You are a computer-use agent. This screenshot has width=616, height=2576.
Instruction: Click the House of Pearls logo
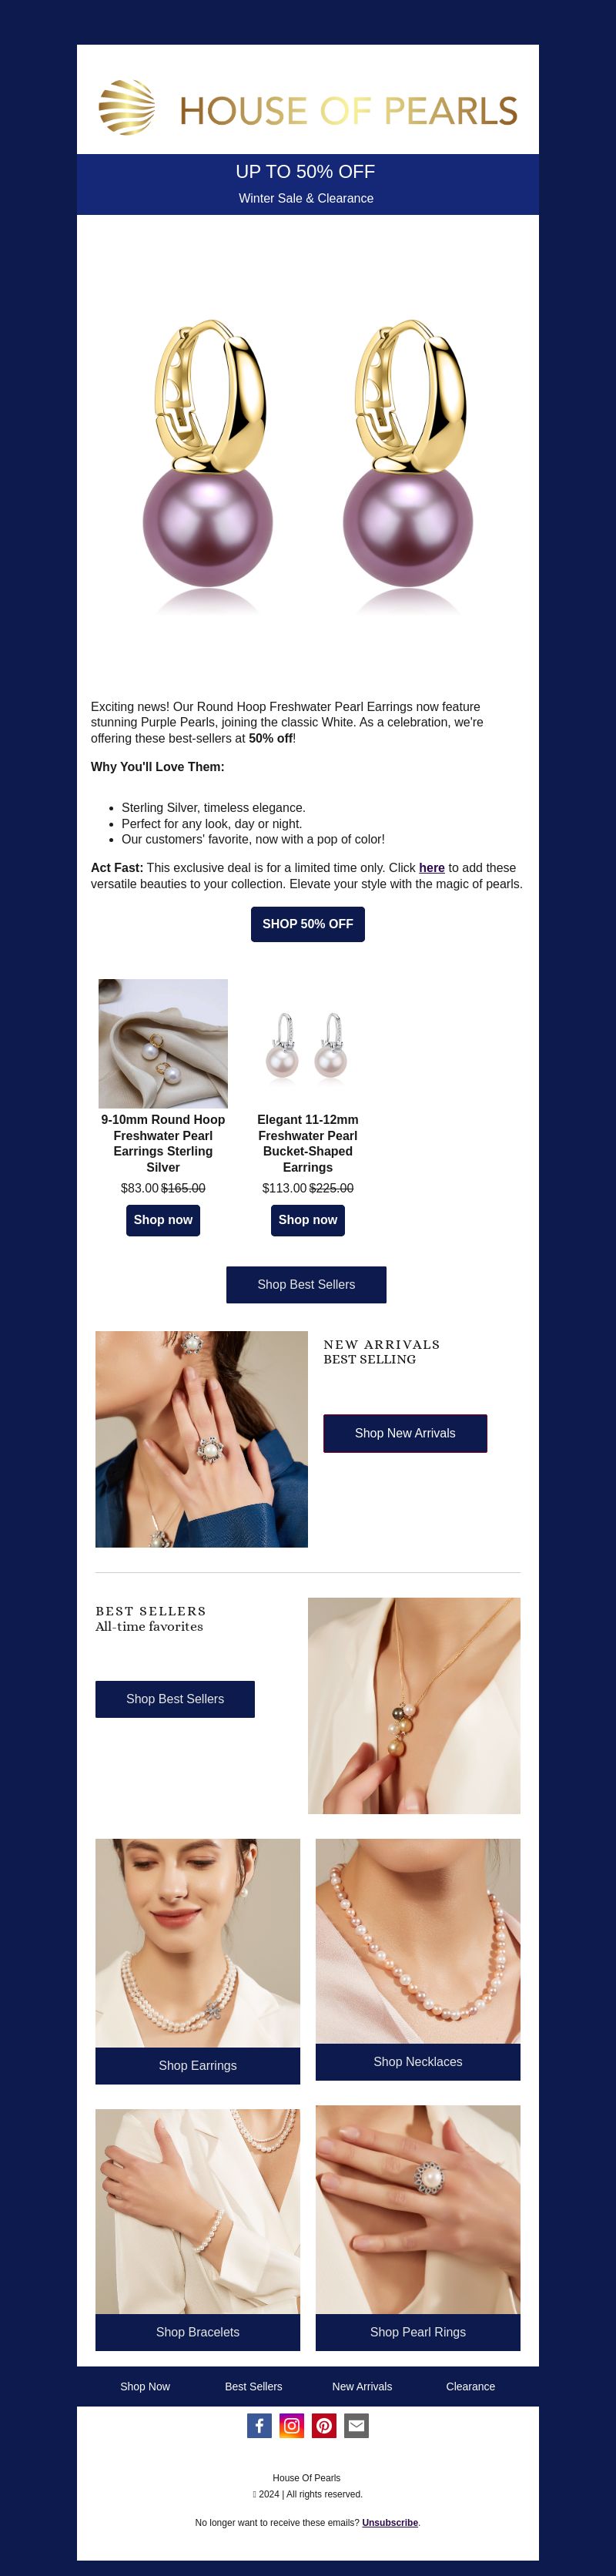(x=308, y=108)
